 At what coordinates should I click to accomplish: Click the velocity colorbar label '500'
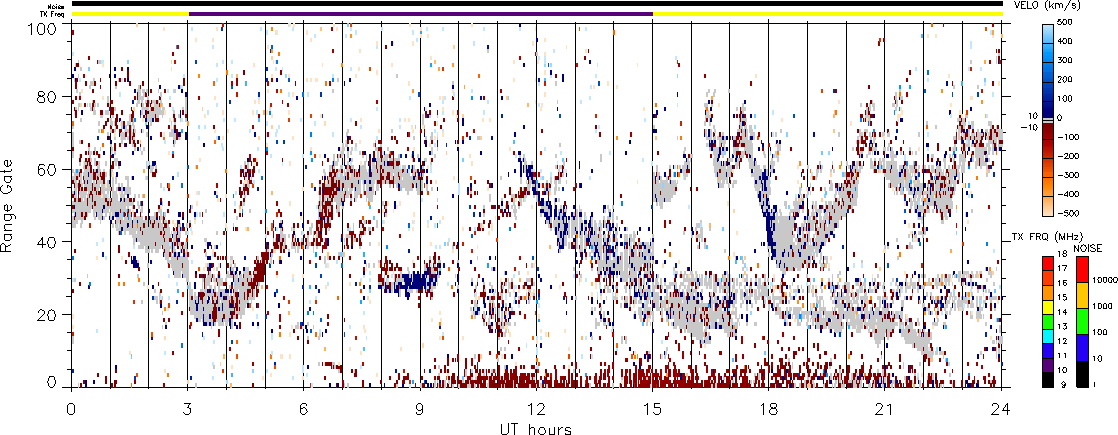point(1066,22)
